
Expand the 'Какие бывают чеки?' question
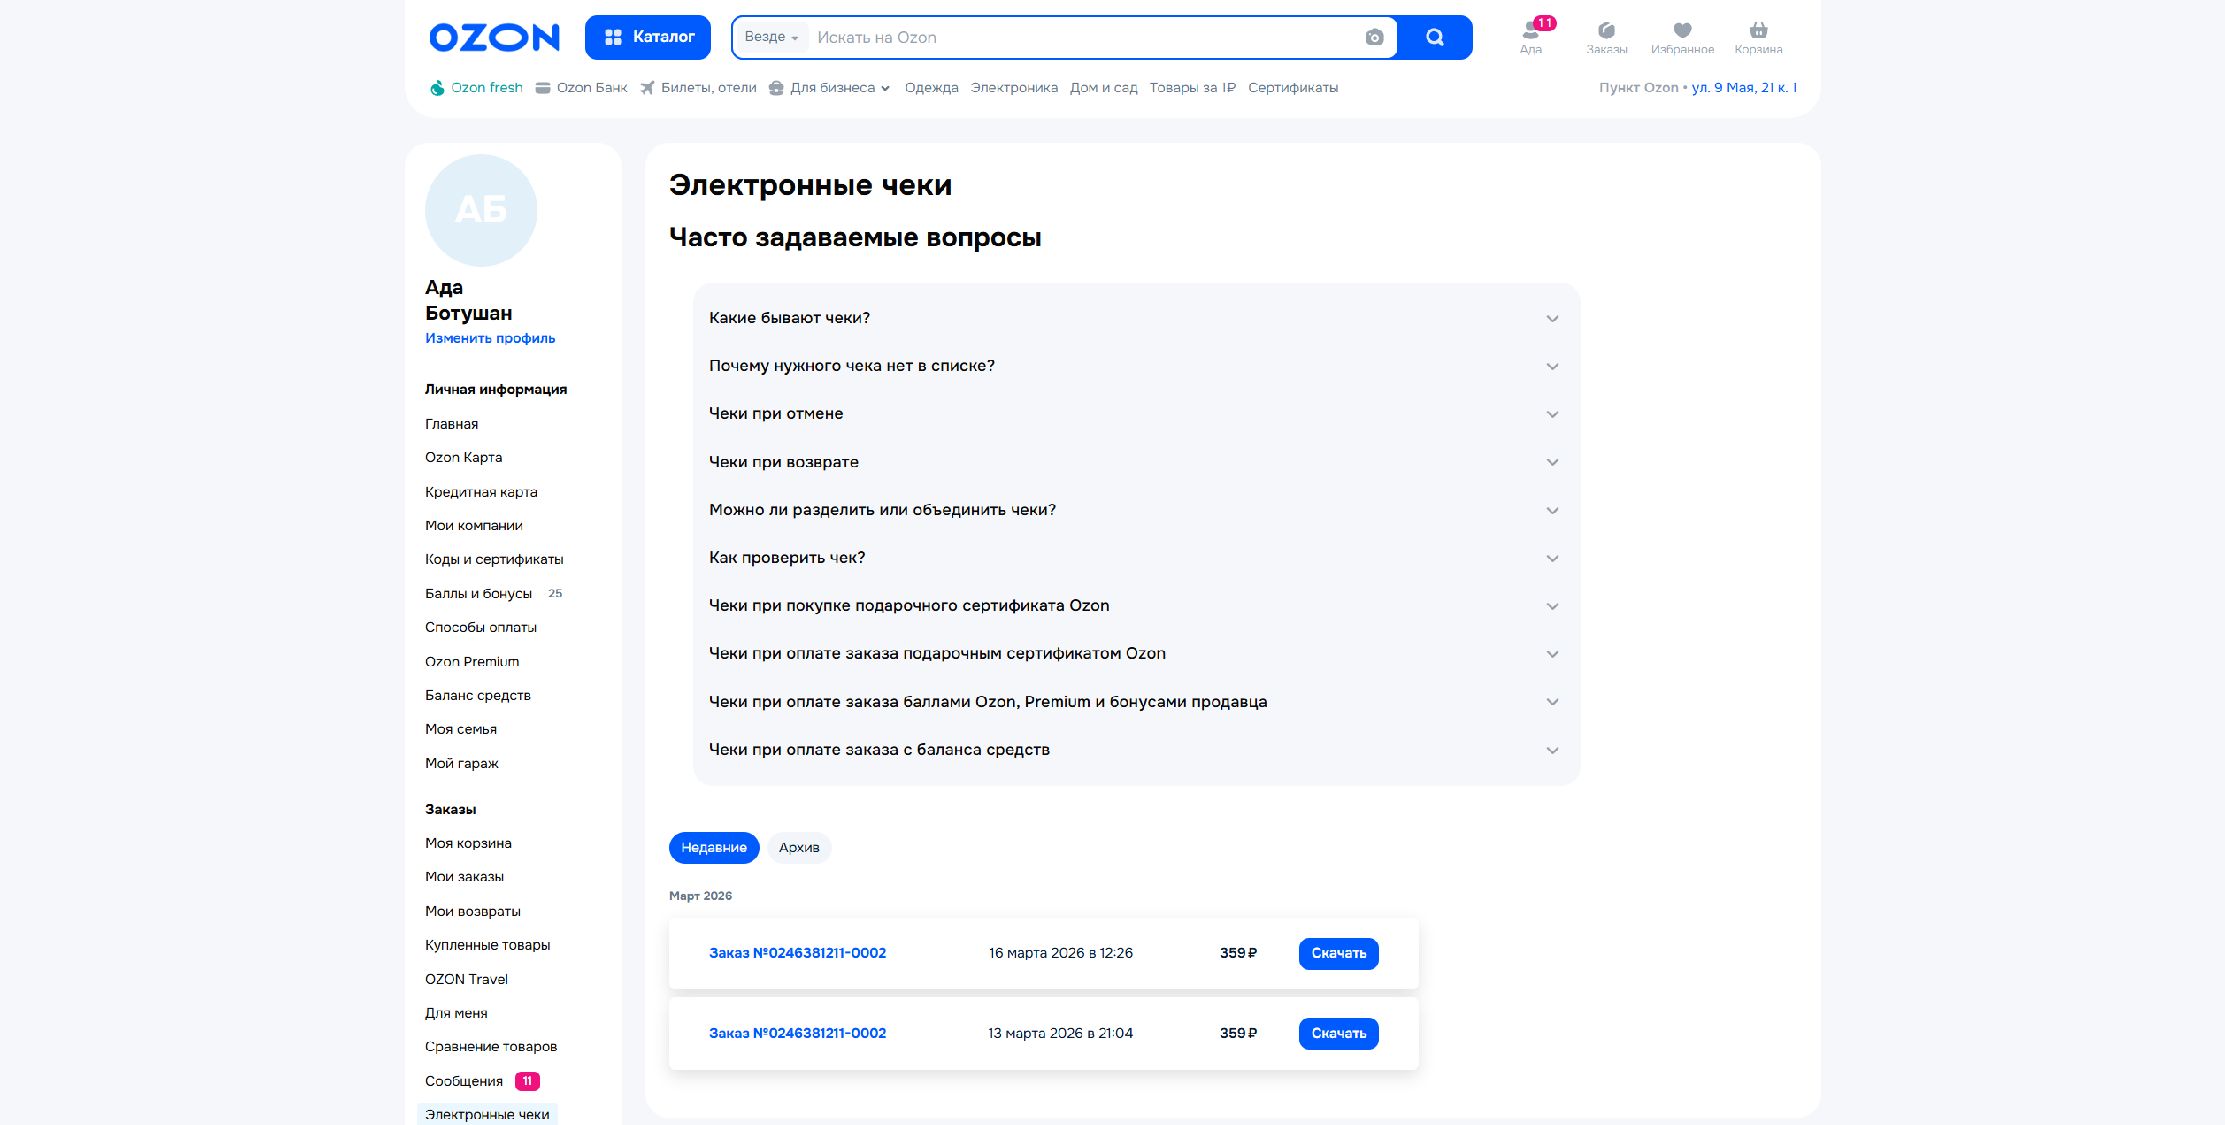coord(1136,318)
